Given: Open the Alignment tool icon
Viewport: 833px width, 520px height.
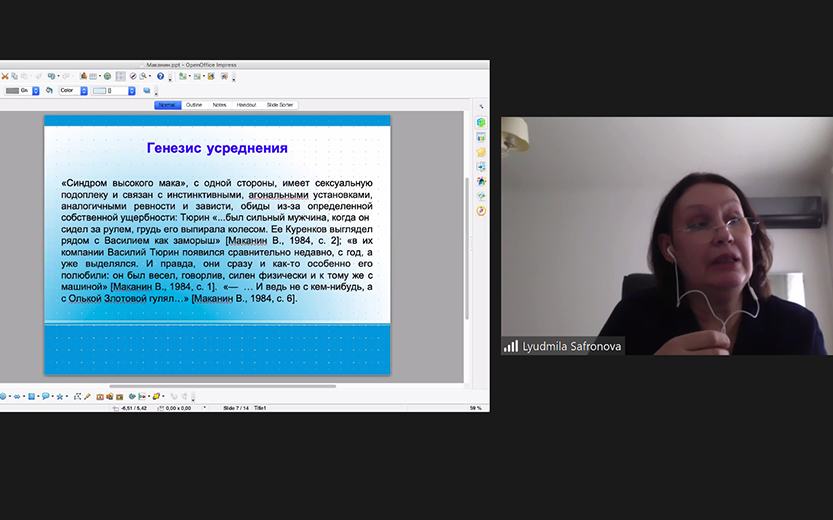Looking at the screenshot, I should pos(142,396).
